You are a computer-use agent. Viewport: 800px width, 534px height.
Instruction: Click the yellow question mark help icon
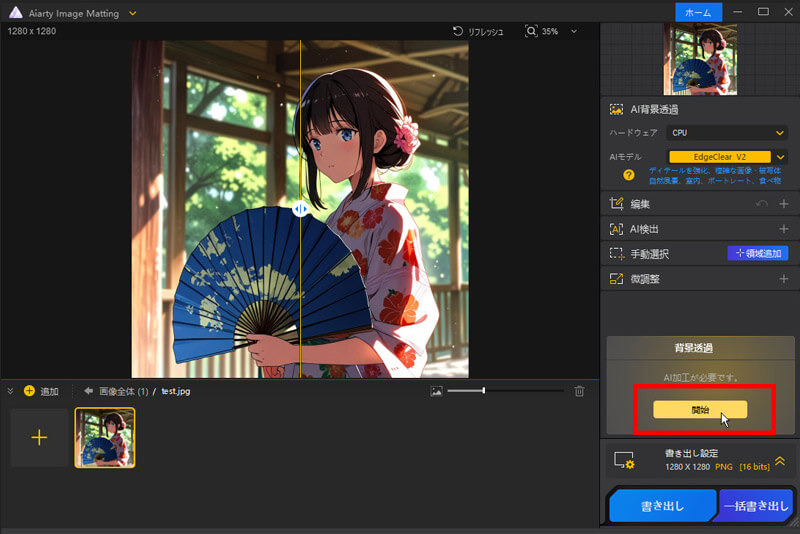629,175
